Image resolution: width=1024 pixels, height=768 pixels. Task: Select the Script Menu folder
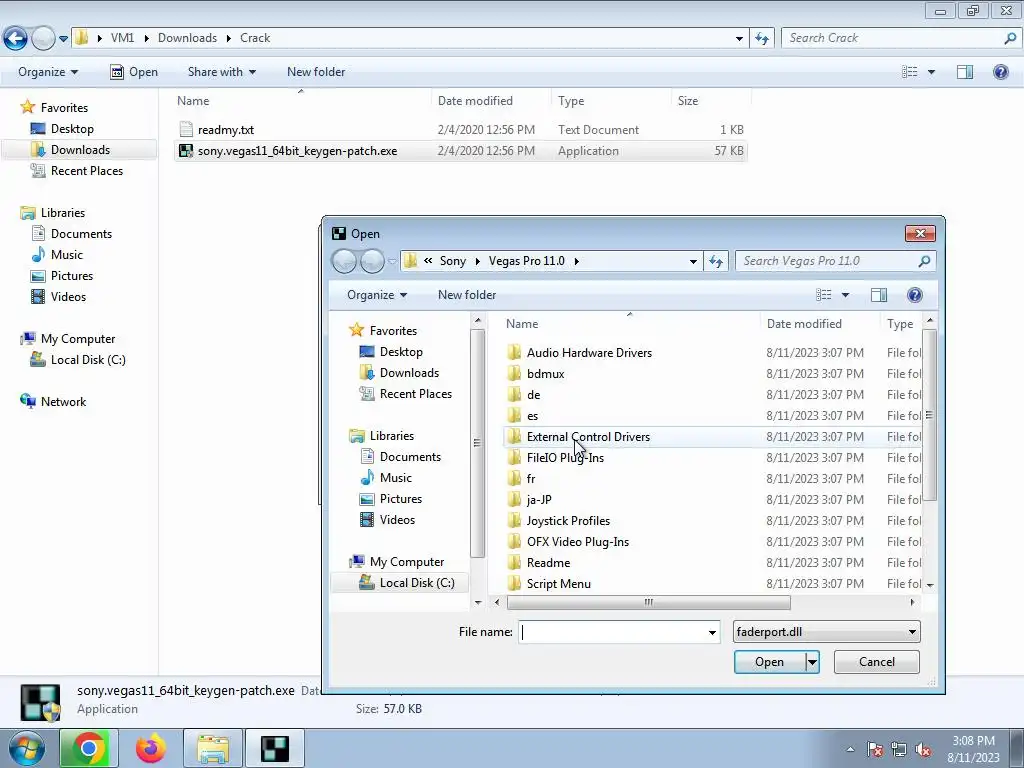click(558, 584)
